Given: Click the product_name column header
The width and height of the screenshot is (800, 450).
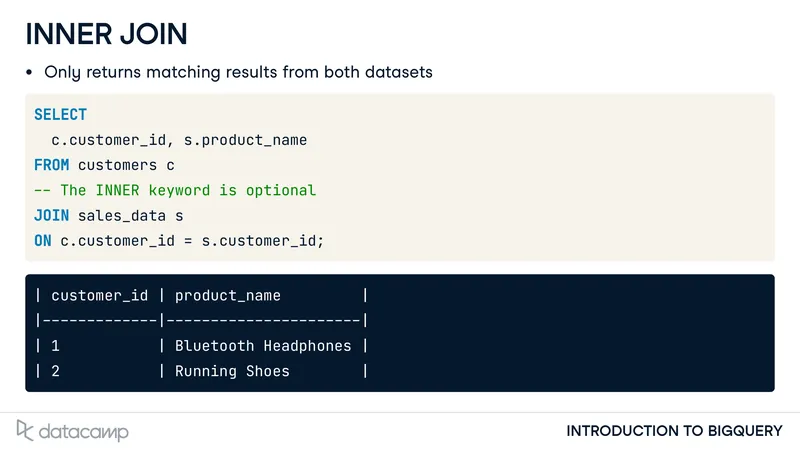Looking at the screenshot, I should pos(228,296).
